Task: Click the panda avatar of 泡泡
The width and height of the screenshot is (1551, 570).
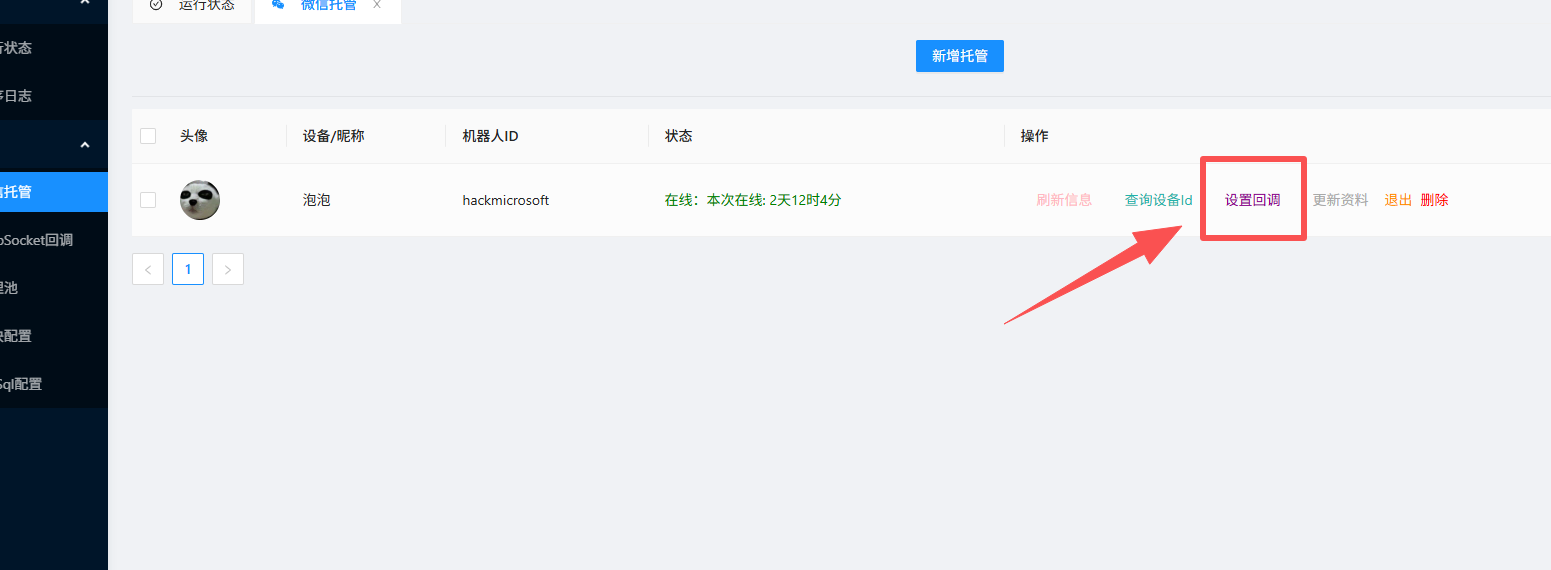Action: tap(200, 200)
